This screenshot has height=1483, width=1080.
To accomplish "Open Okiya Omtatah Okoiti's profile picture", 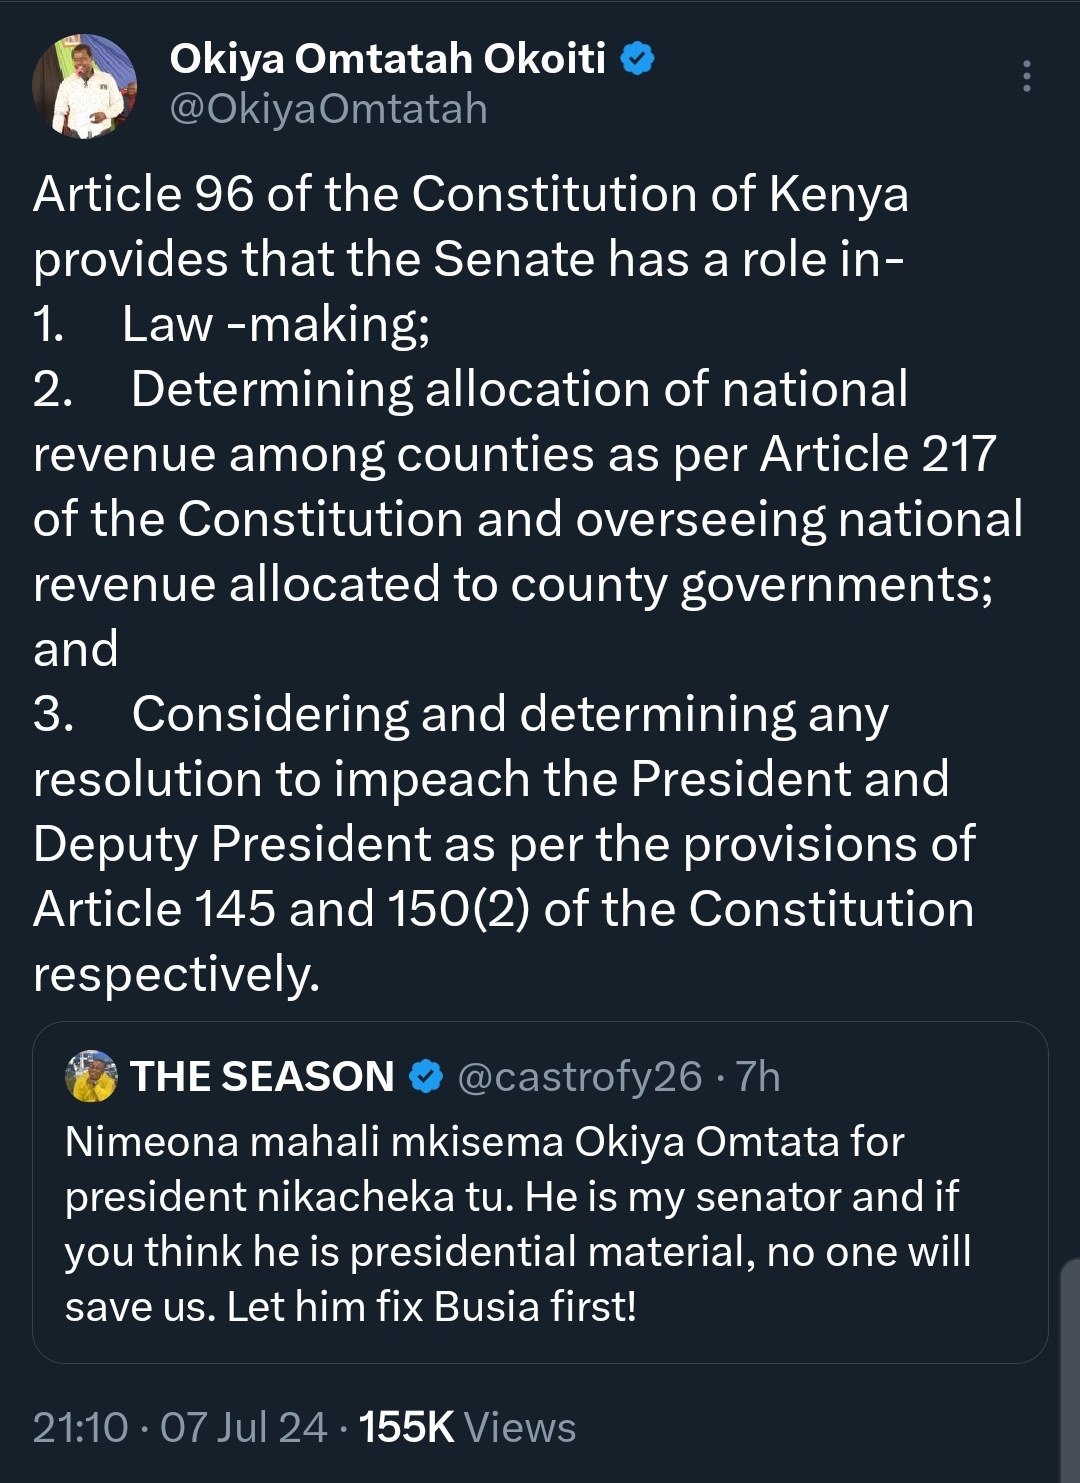I will [x=84, y=86].
